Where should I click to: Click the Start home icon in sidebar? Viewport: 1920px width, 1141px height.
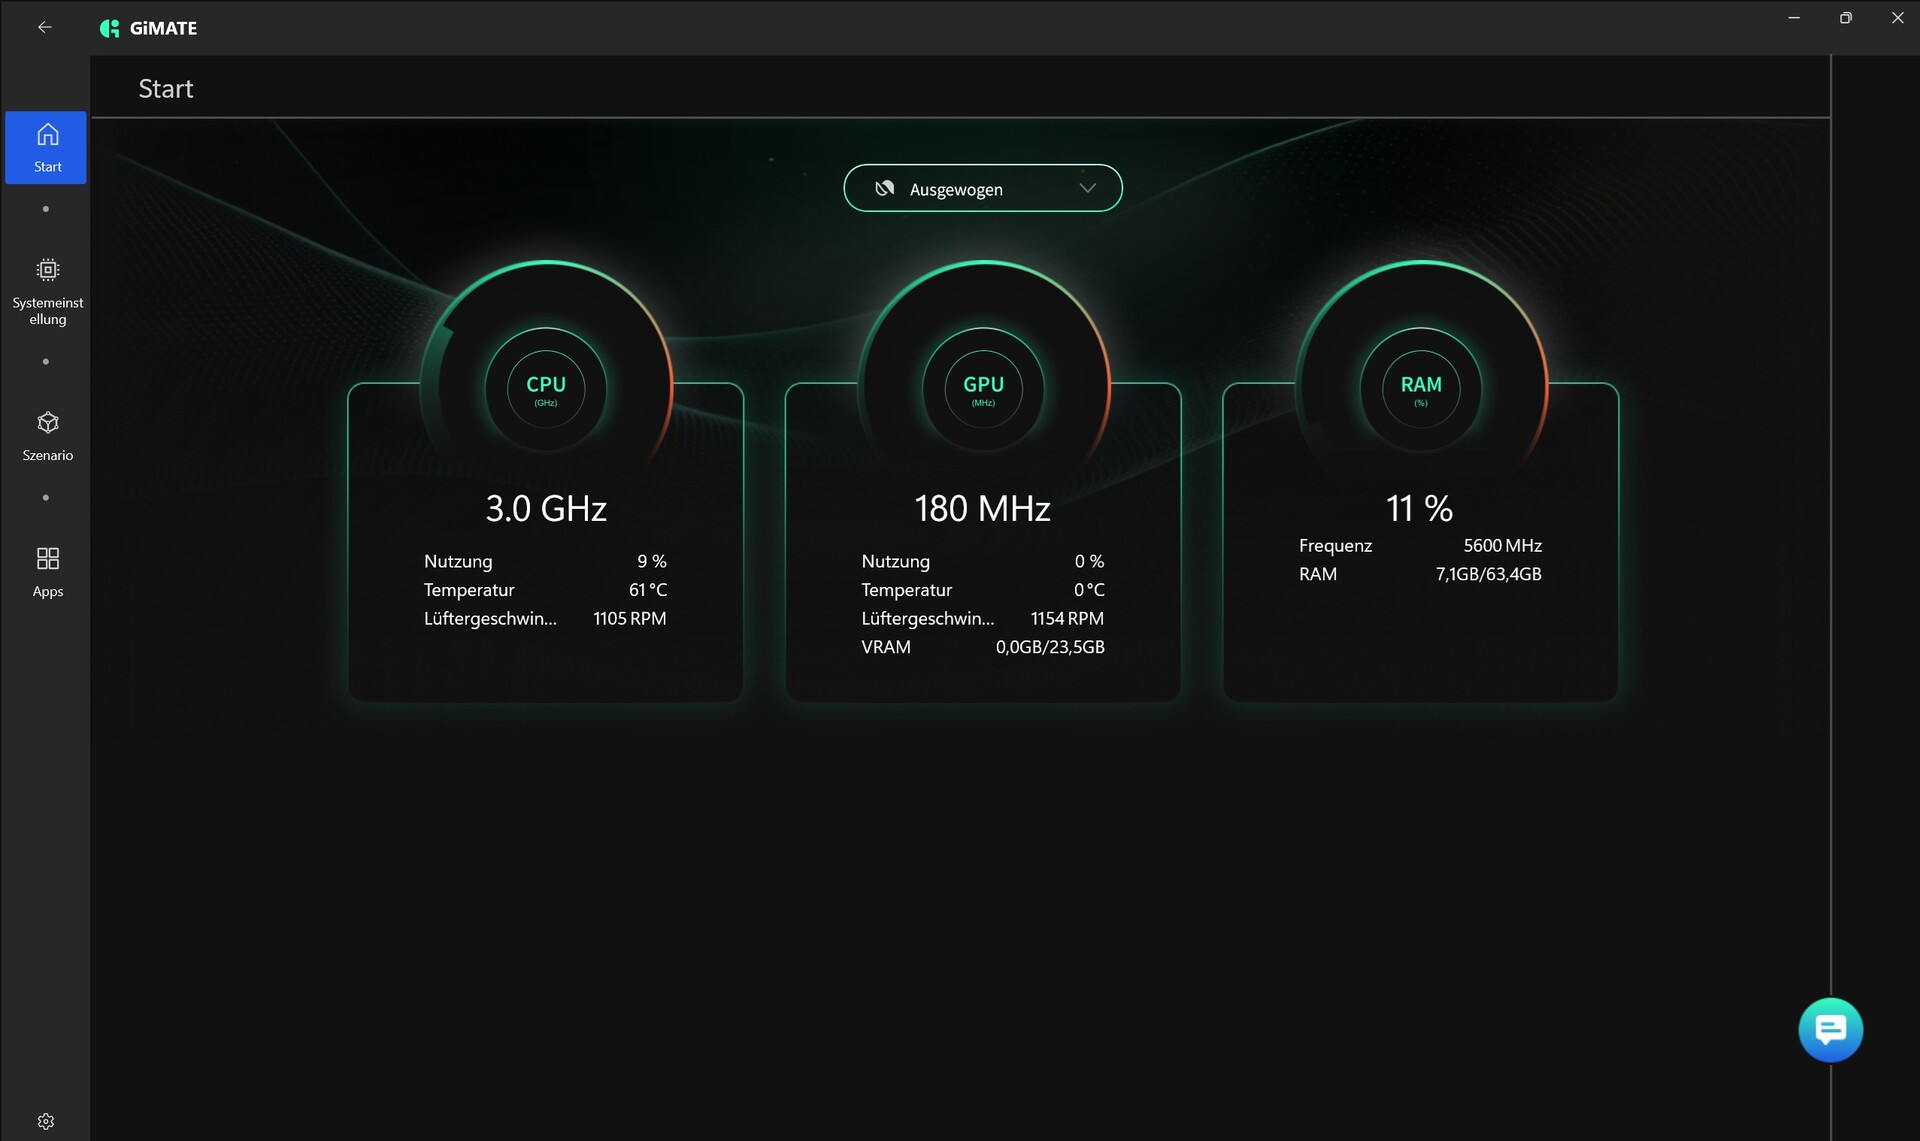click(47, 135)
